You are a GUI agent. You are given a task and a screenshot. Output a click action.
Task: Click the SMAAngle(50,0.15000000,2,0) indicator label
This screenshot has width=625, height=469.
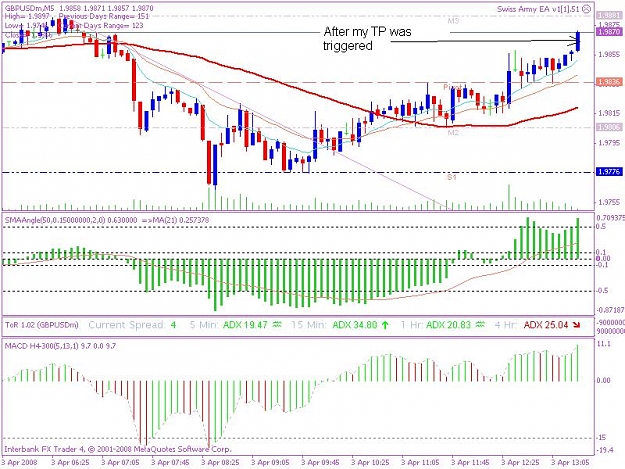point(55,220)
